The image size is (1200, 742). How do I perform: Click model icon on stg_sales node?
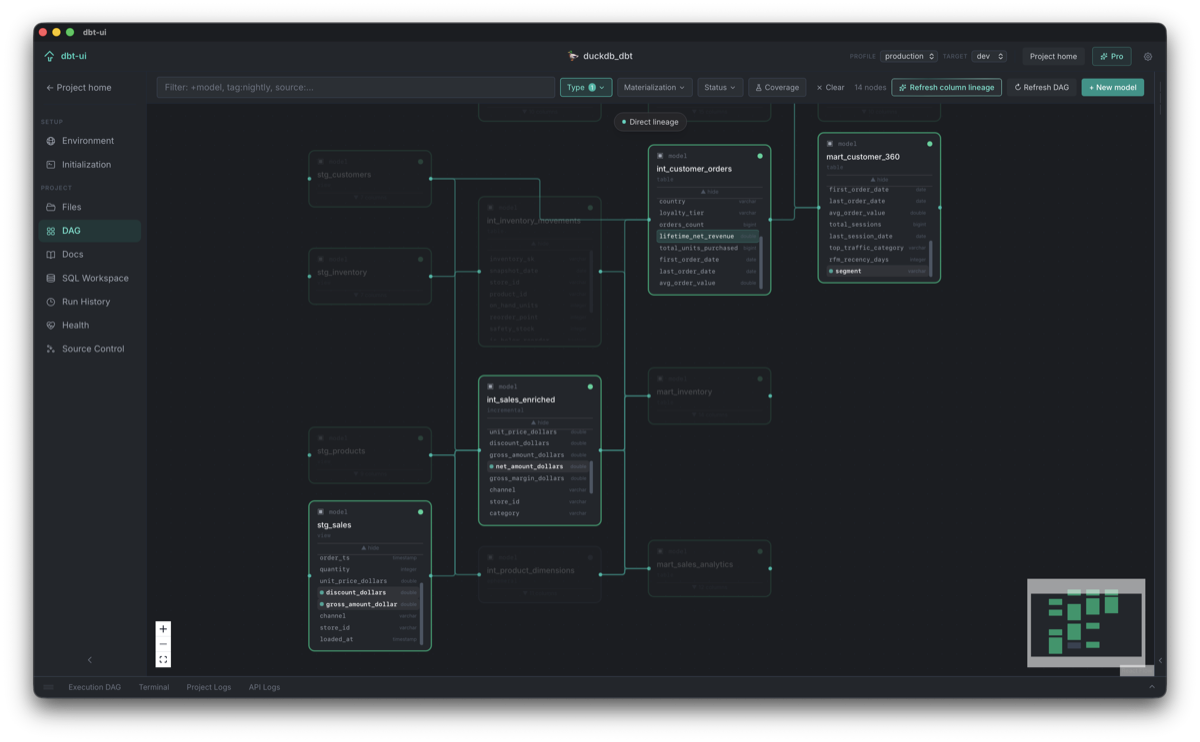[320, 512]
